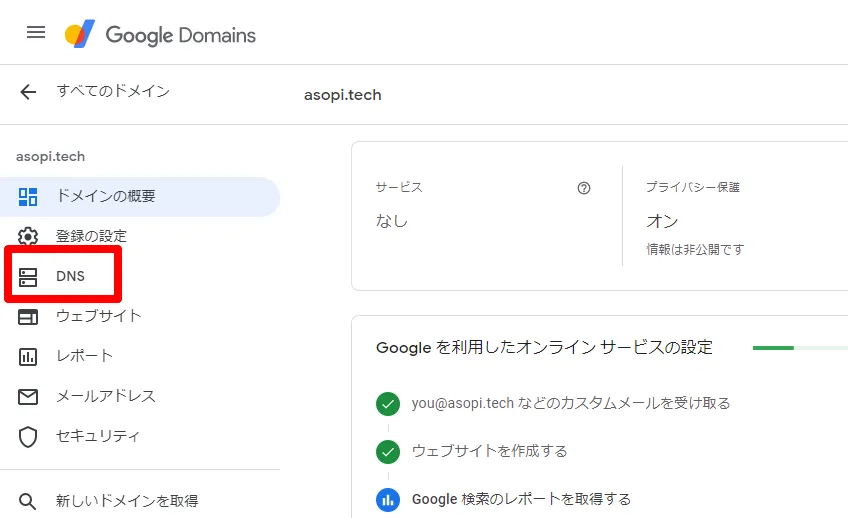848x518 pixels.
Task: Click the custom email setup step text
Action: pyautogui.click(x=571, y=403)
